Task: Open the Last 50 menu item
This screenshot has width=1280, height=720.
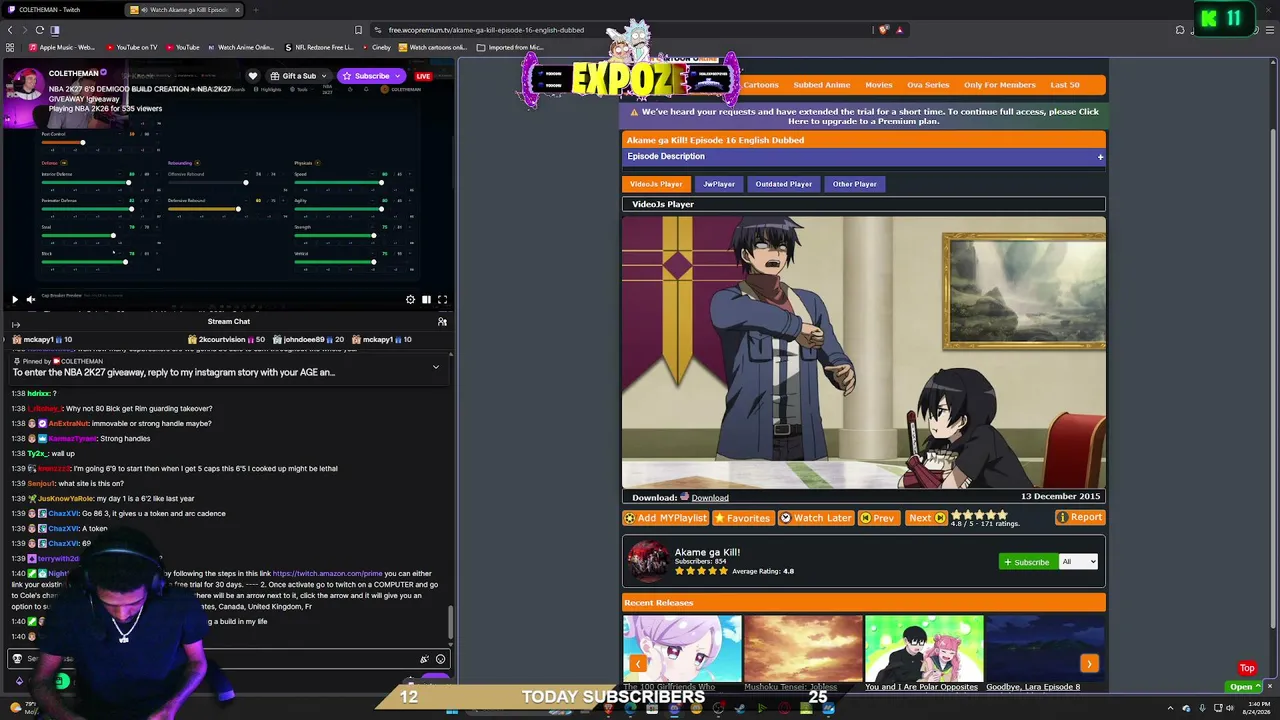Action: (x=1065, y=85)
